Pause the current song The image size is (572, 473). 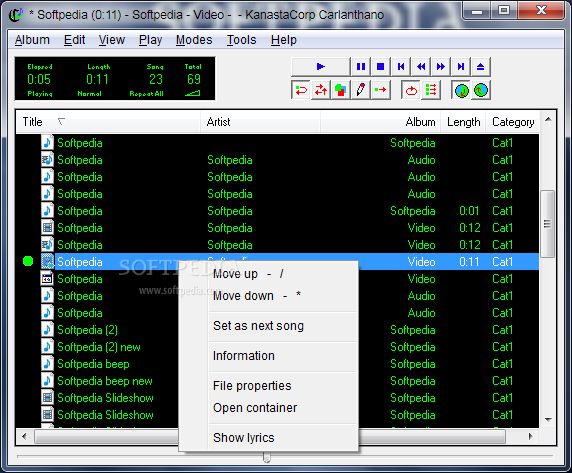[361, 67]
